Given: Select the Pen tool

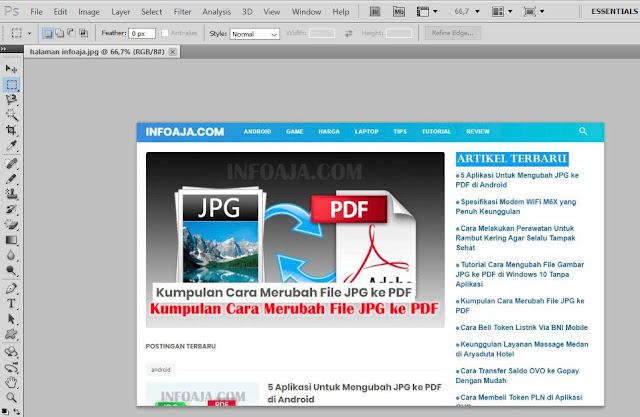Looking at the screenshot, I should pyautogui.click(x=11, y=288).
